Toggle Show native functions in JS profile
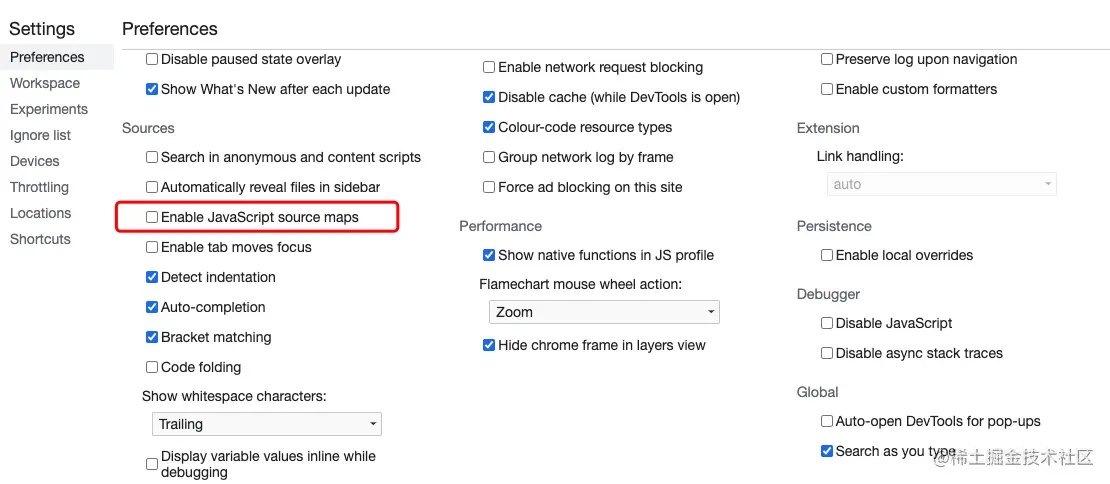This screenshot has height=484, width=1110. (x=489, y=255)
